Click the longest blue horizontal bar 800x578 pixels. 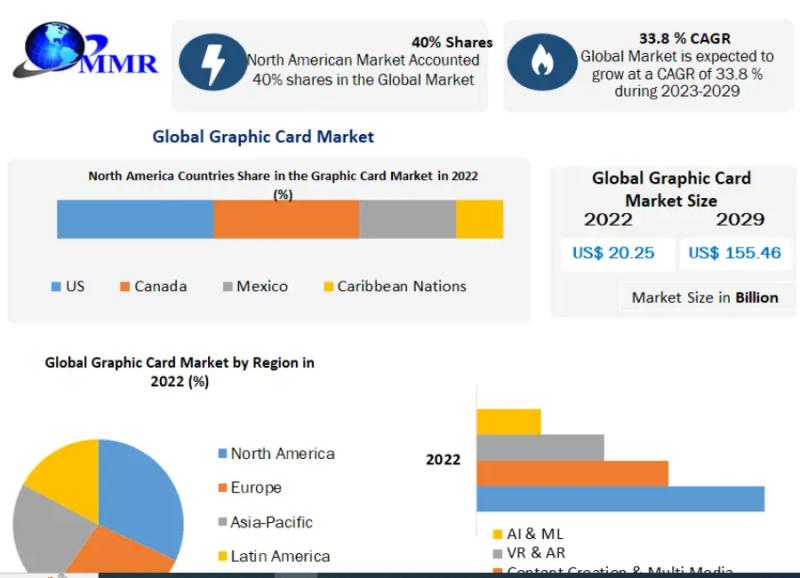coord(620,499)
